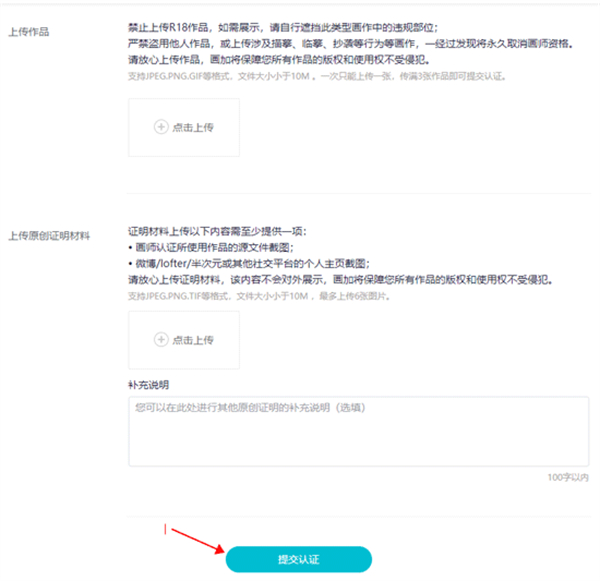This screenshot has height=581, width=600.
Task: Submit the form with 提交认证 button
Action: (x=298, y=559)
